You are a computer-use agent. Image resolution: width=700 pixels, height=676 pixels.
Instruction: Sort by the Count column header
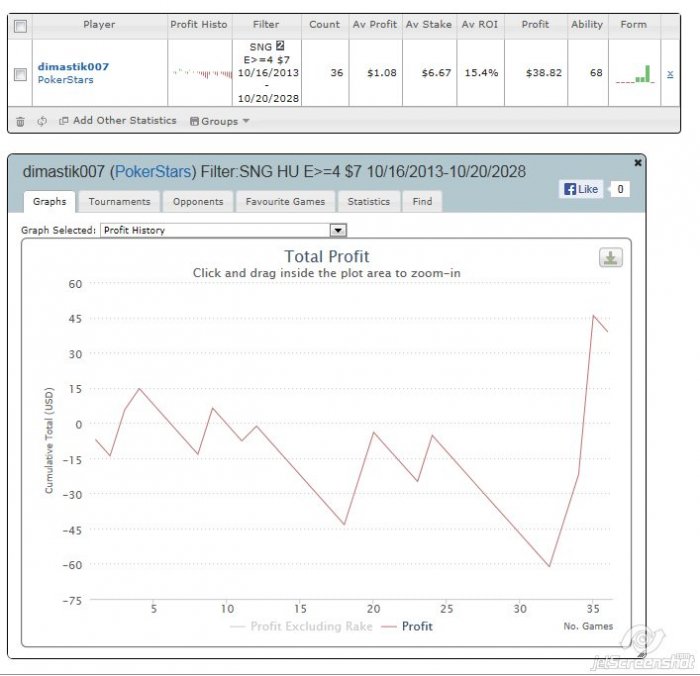[325, 25]
